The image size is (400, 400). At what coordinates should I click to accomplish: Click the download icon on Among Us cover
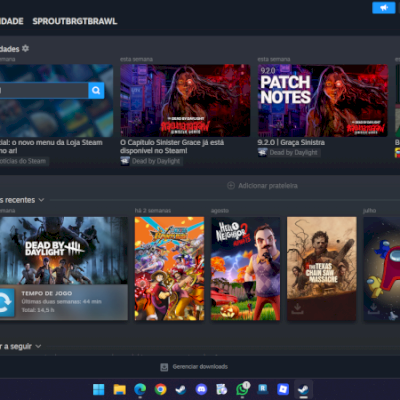point(373,308)
